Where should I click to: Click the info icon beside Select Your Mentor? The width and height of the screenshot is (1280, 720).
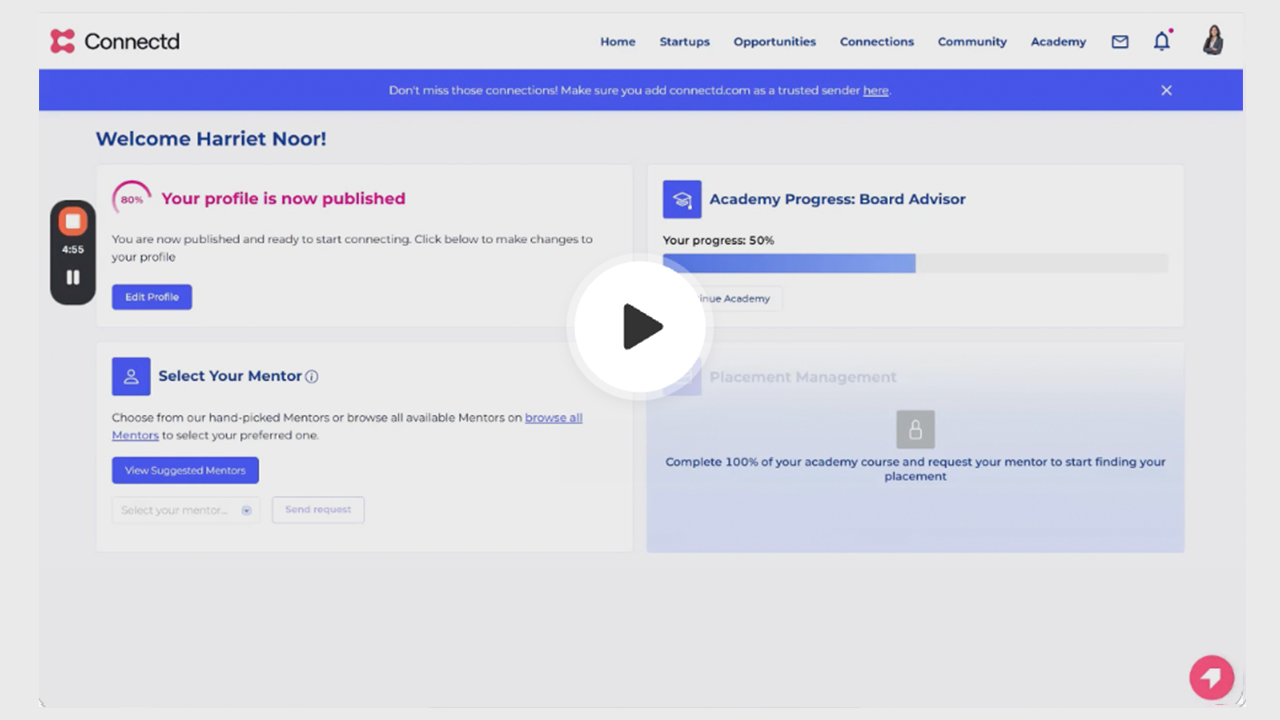click(312, 377)
